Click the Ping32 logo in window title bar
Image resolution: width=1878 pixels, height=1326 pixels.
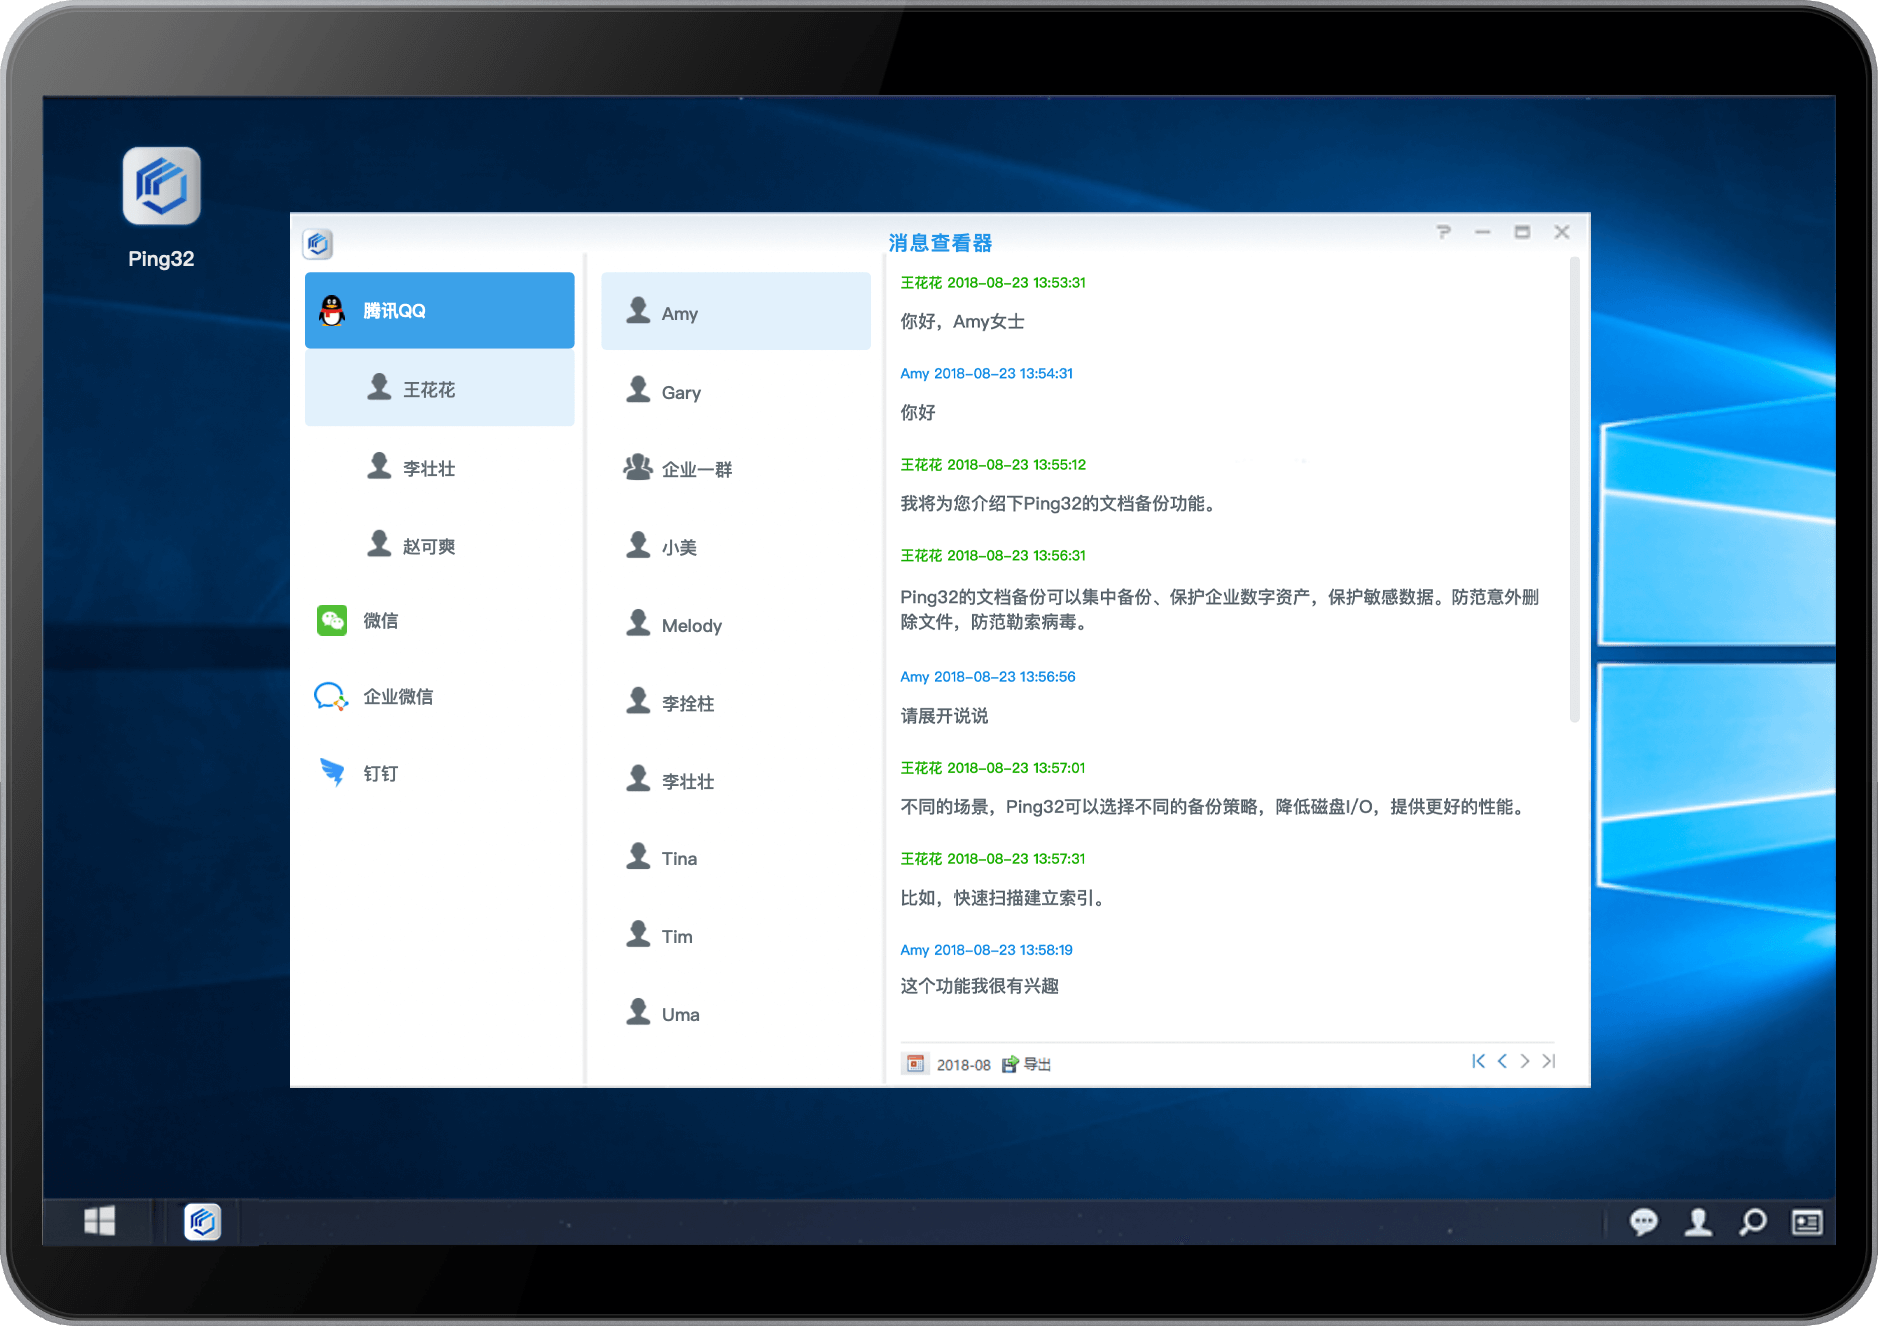[x=318, y=244]
